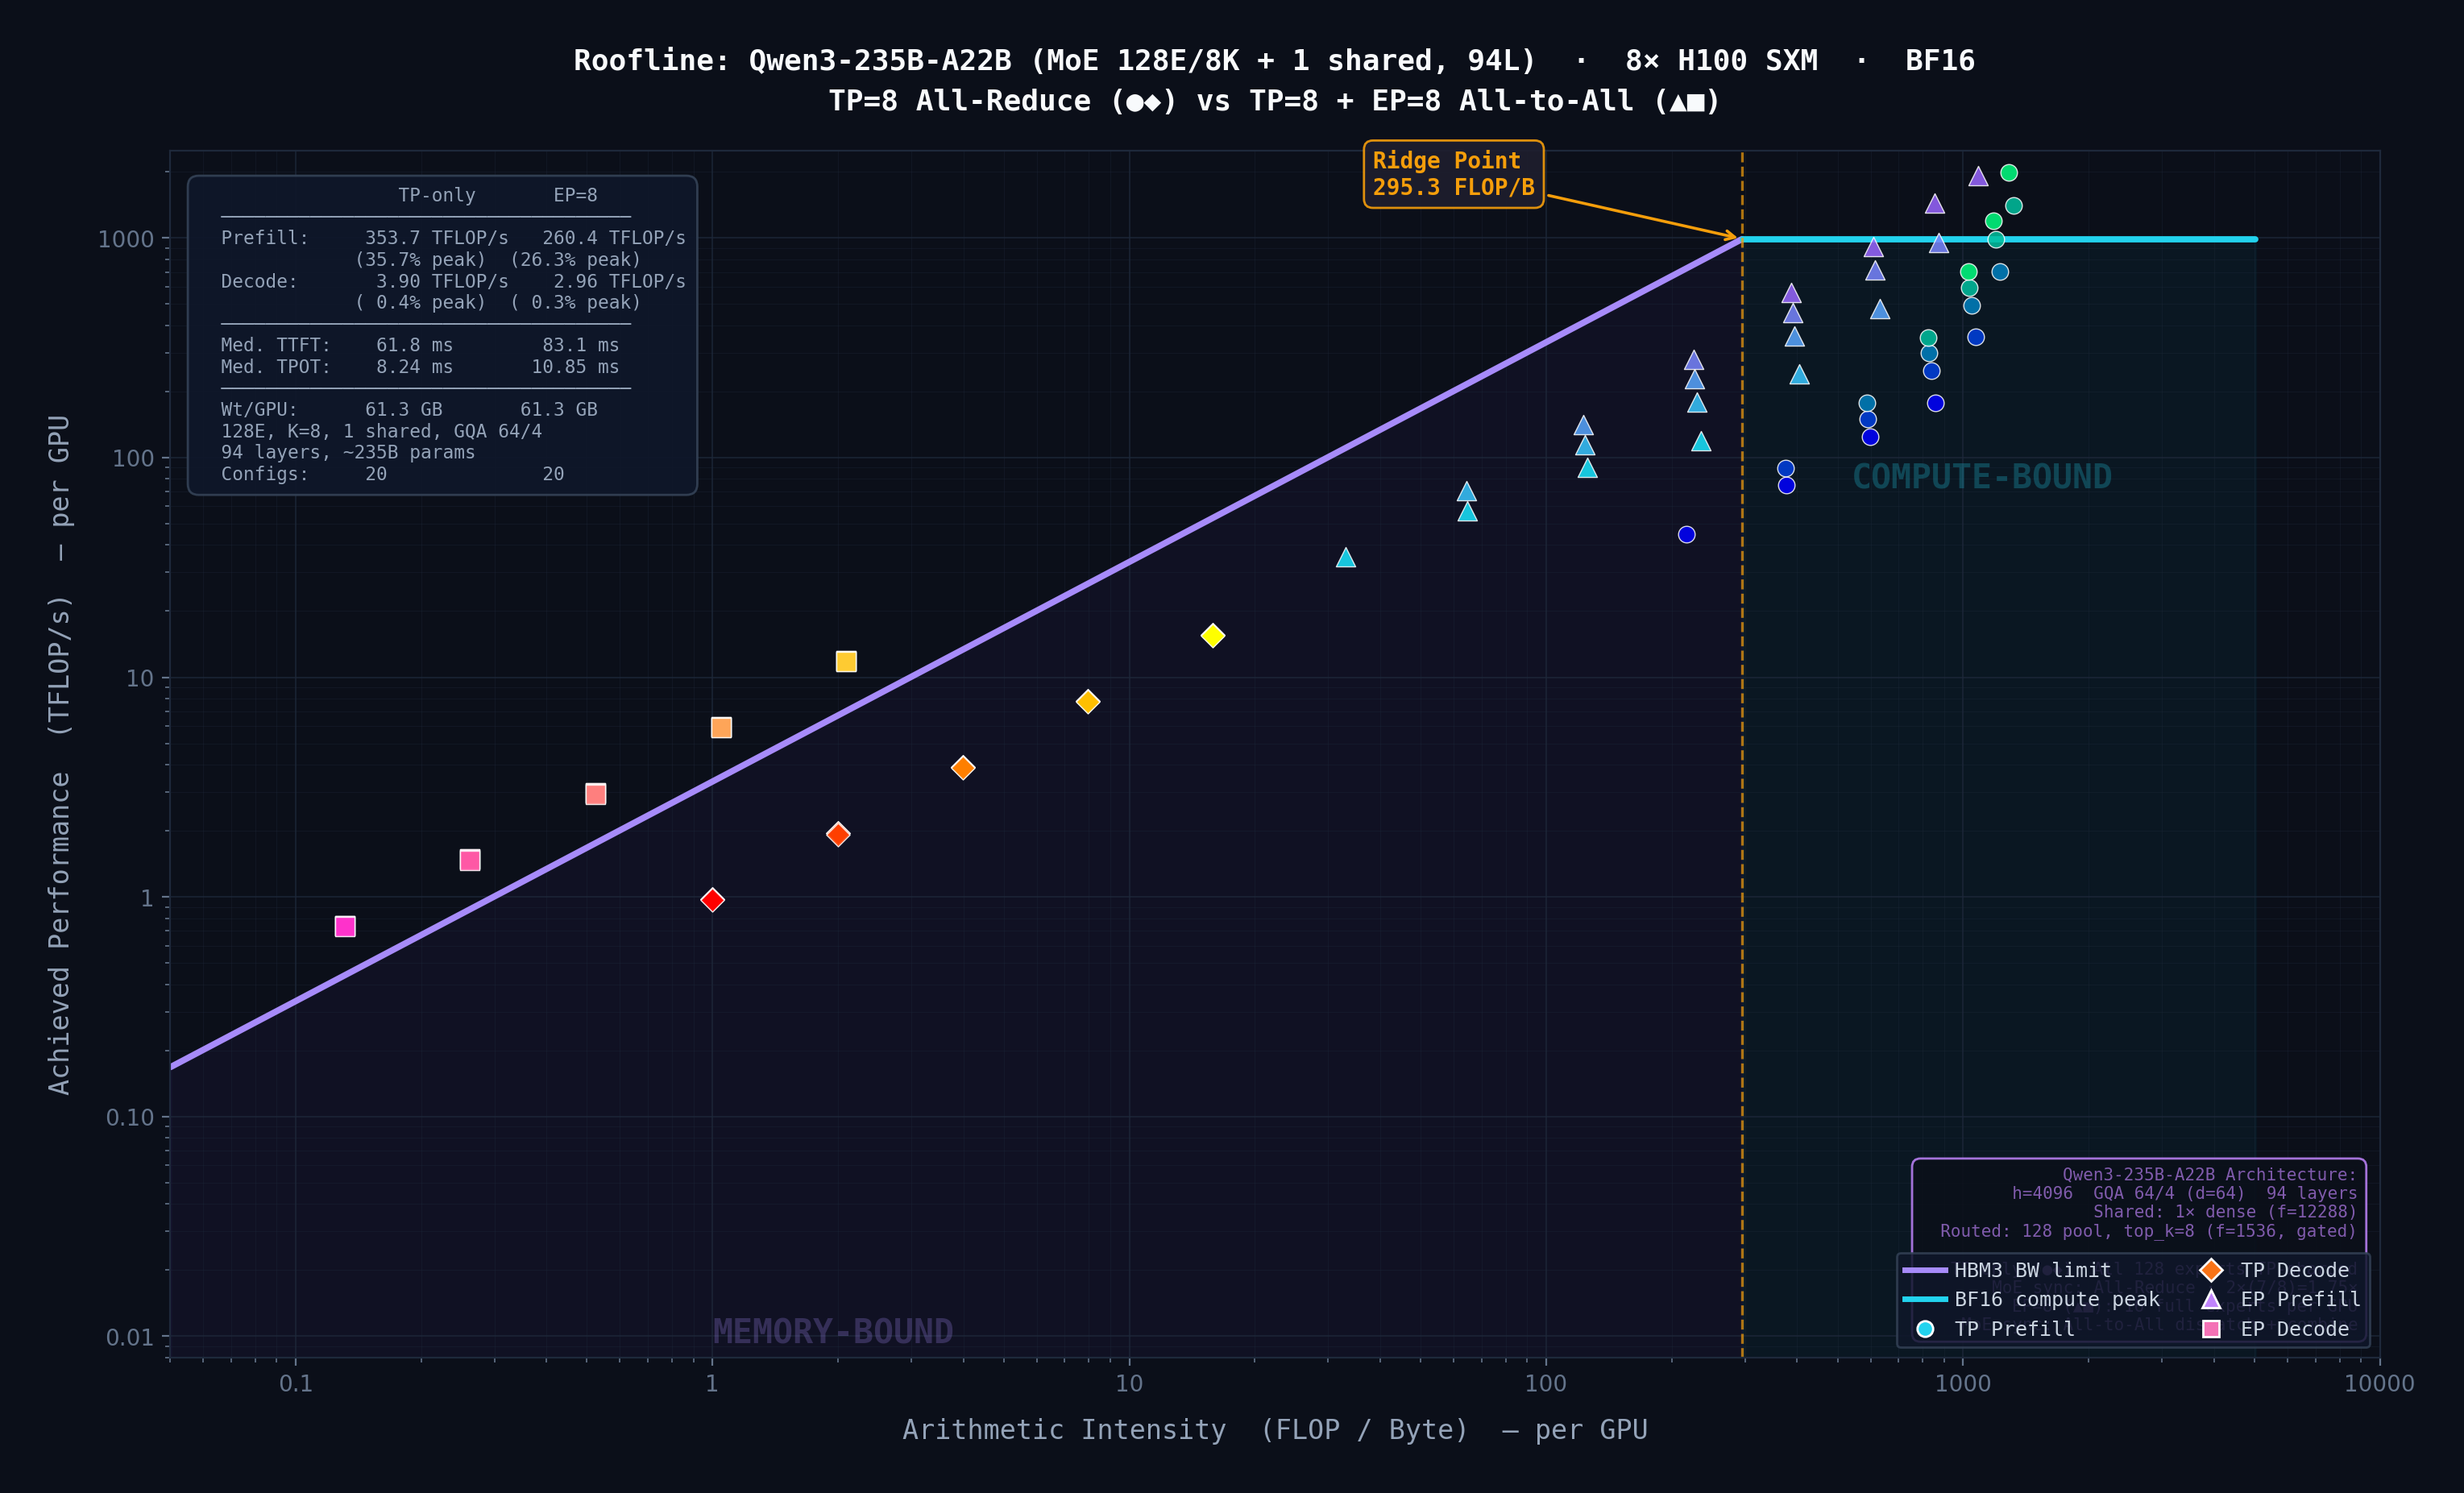Click 'Qwen3-235B-A22B Architecture:' heading in corner box

pyautogui.click(x=2209, y=1174)
